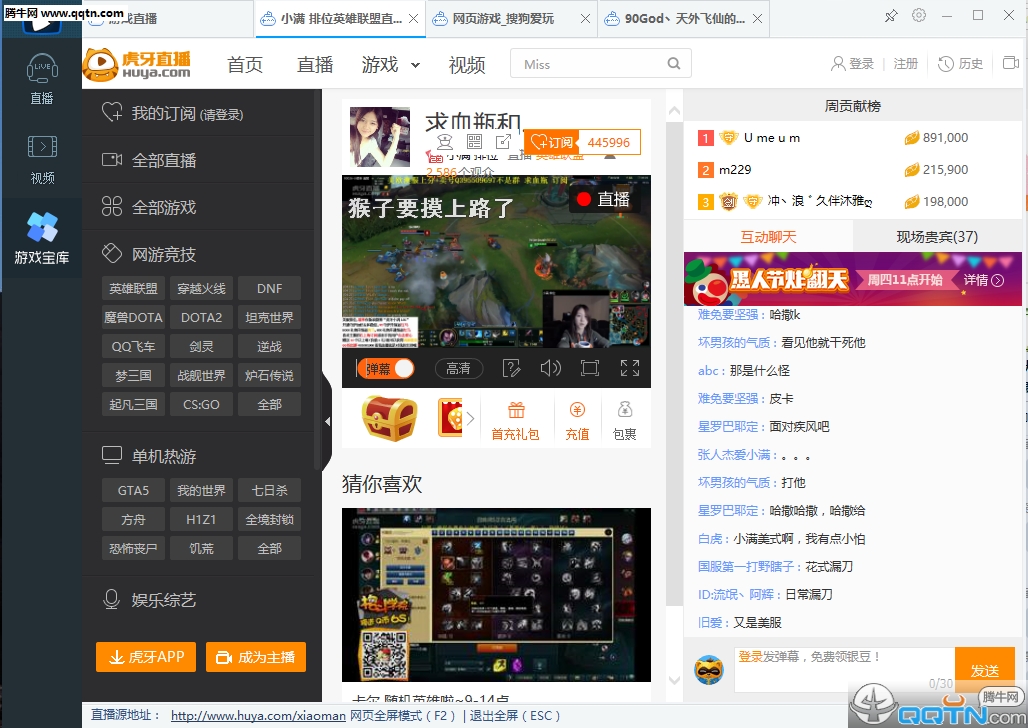This screenshot has height=728, width=1028.
Task: Open the 游戏宝库 game library
Action: 42,239
